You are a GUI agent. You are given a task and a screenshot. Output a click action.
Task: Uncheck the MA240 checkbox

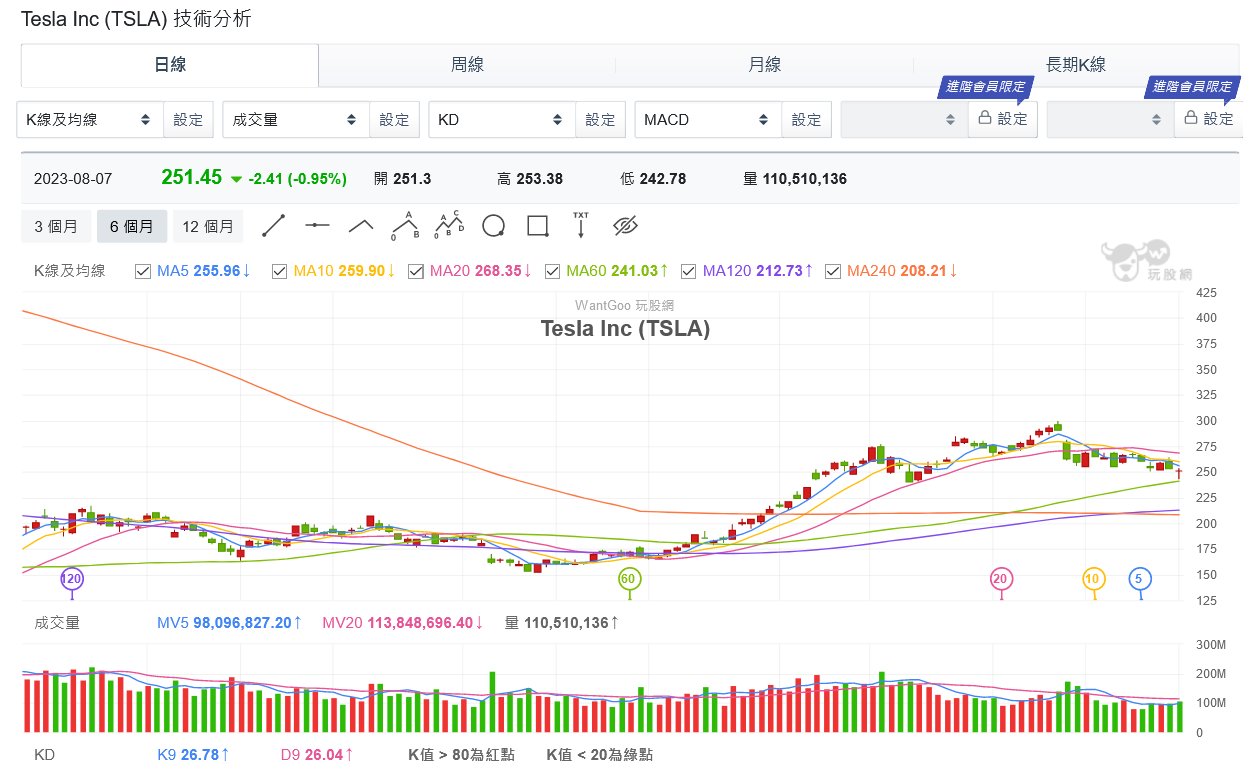(832, 271)
